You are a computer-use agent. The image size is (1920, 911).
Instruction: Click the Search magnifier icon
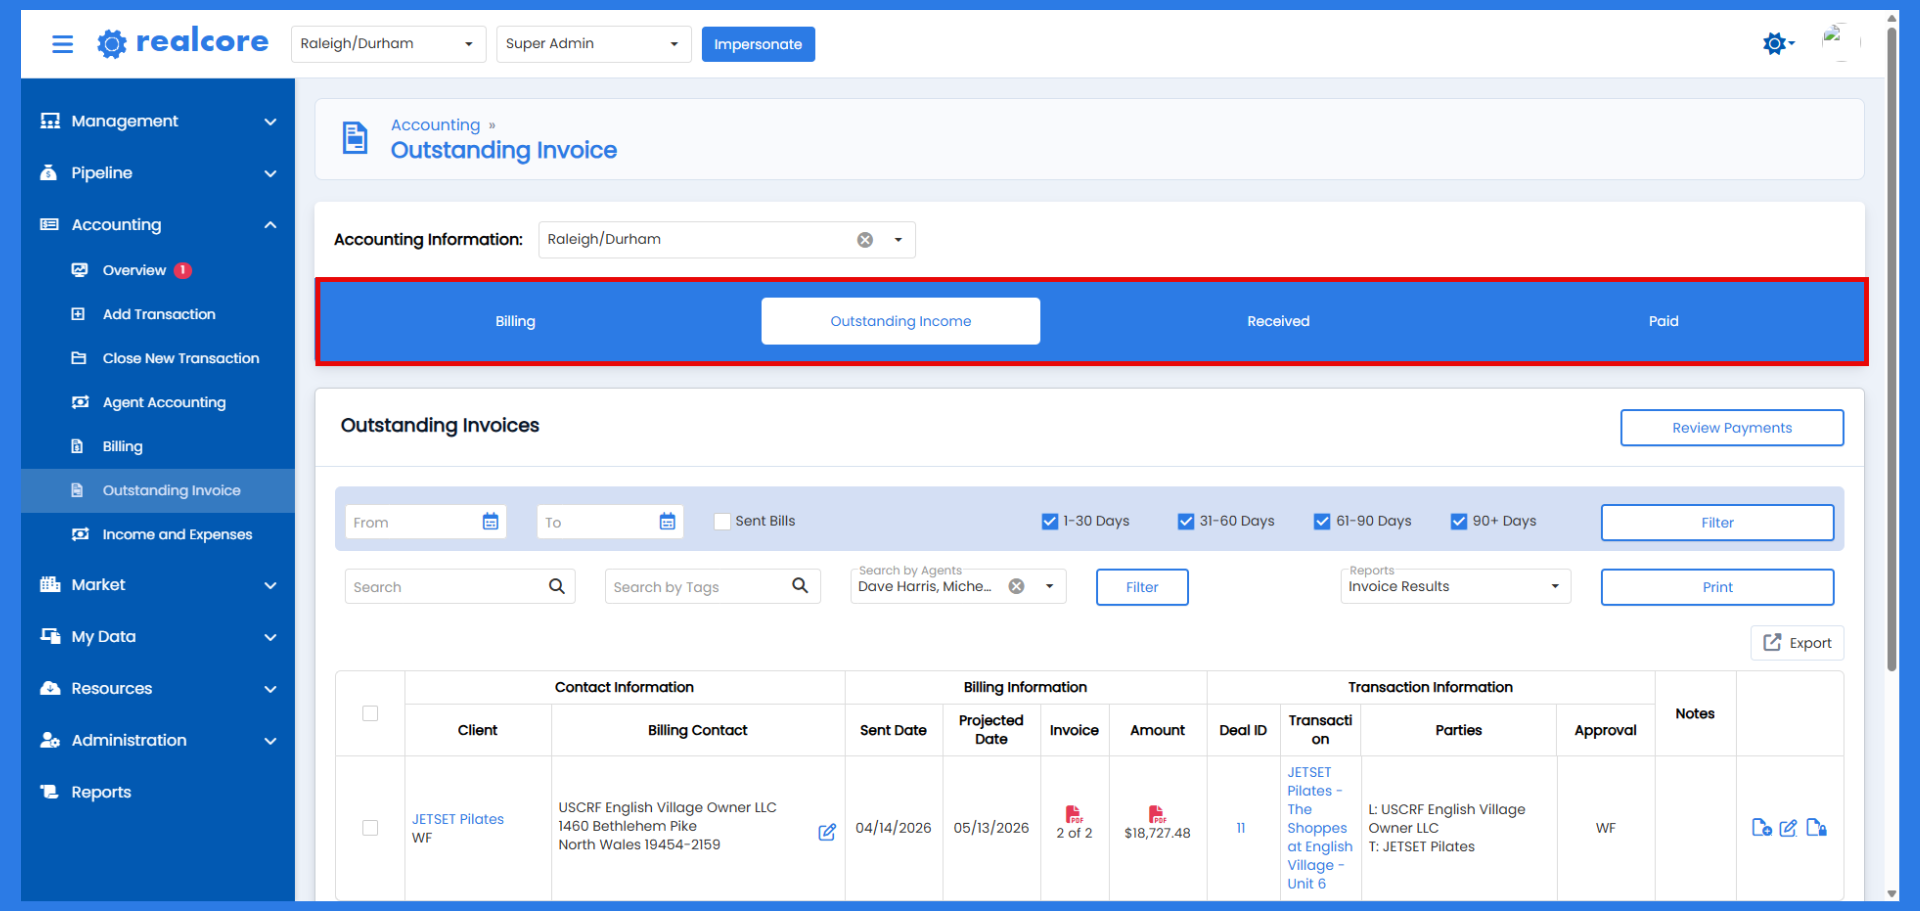click(557, 586)
